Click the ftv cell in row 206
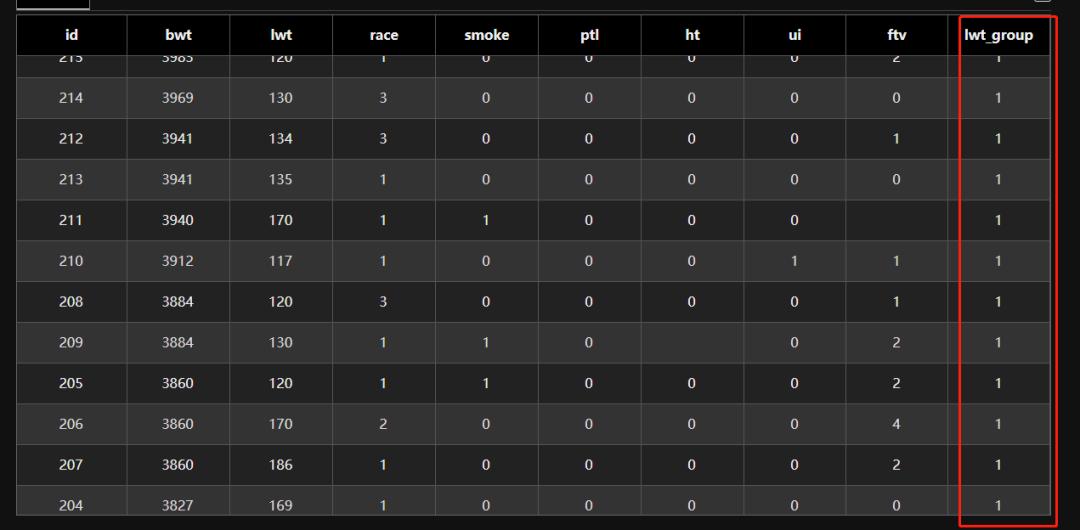This screenshot has width=1080, height=530. click(897, 424)
